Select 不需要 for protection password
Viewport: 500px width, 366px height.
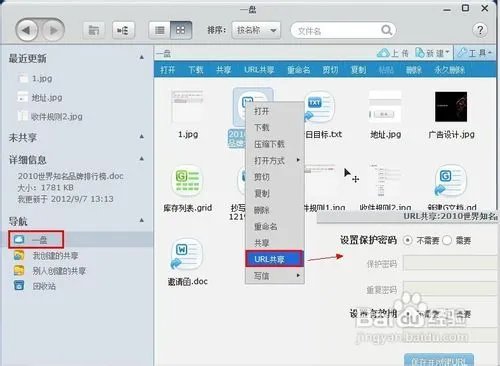(407, 240)
